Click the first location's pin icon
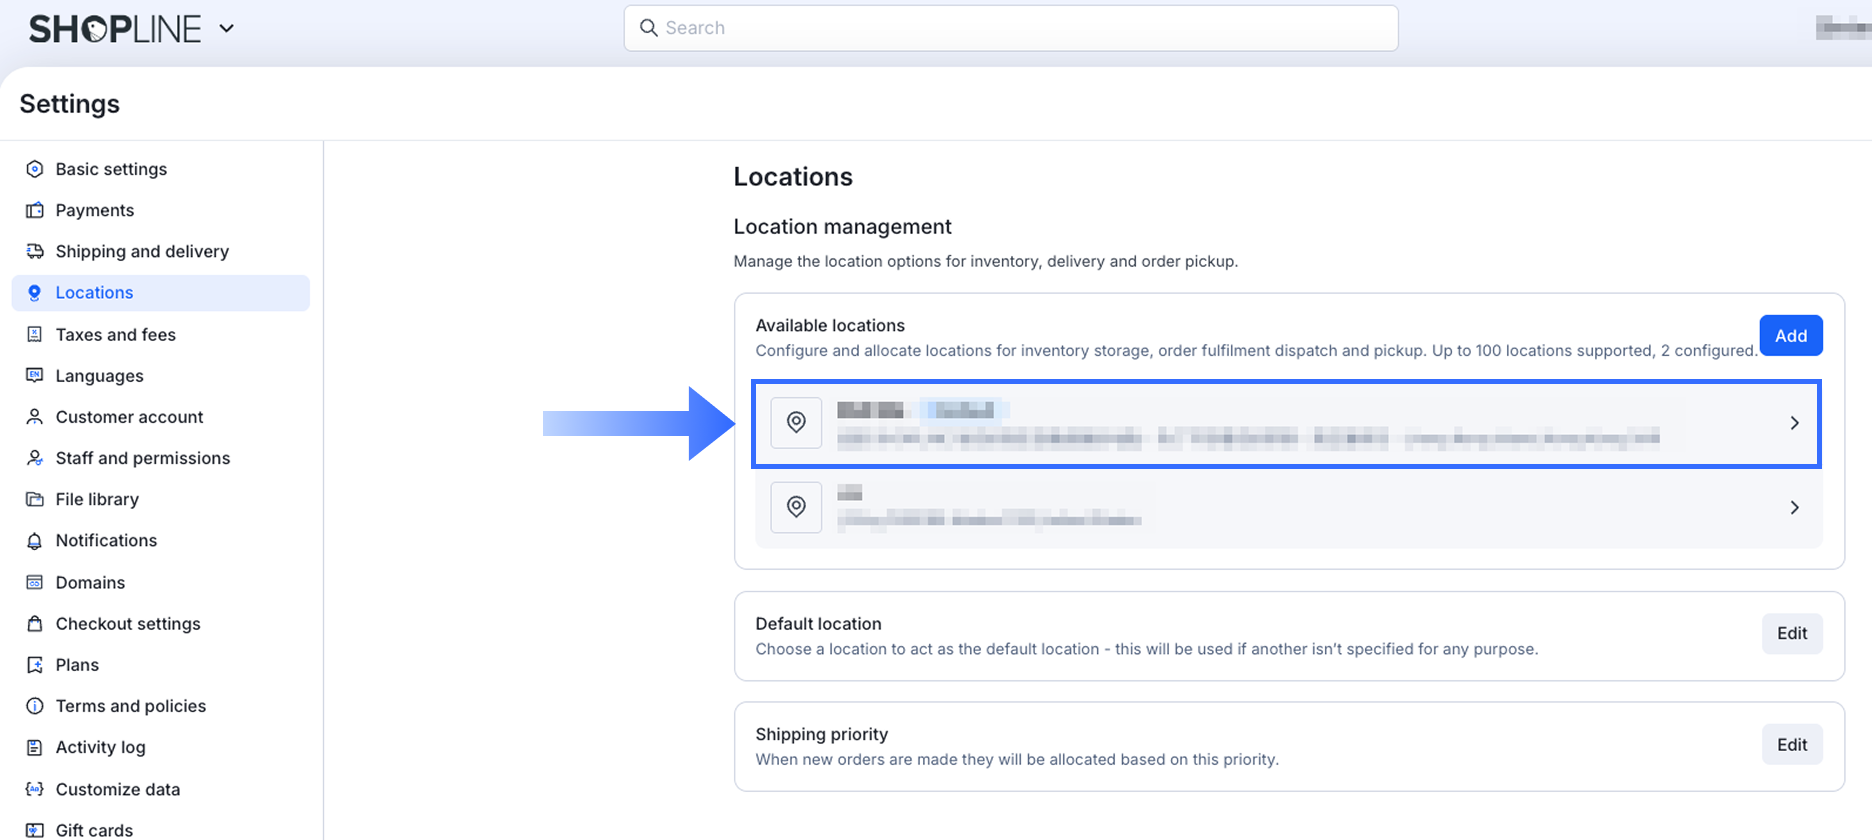This screenshot has height=840, width=1872. coord(796,422)
